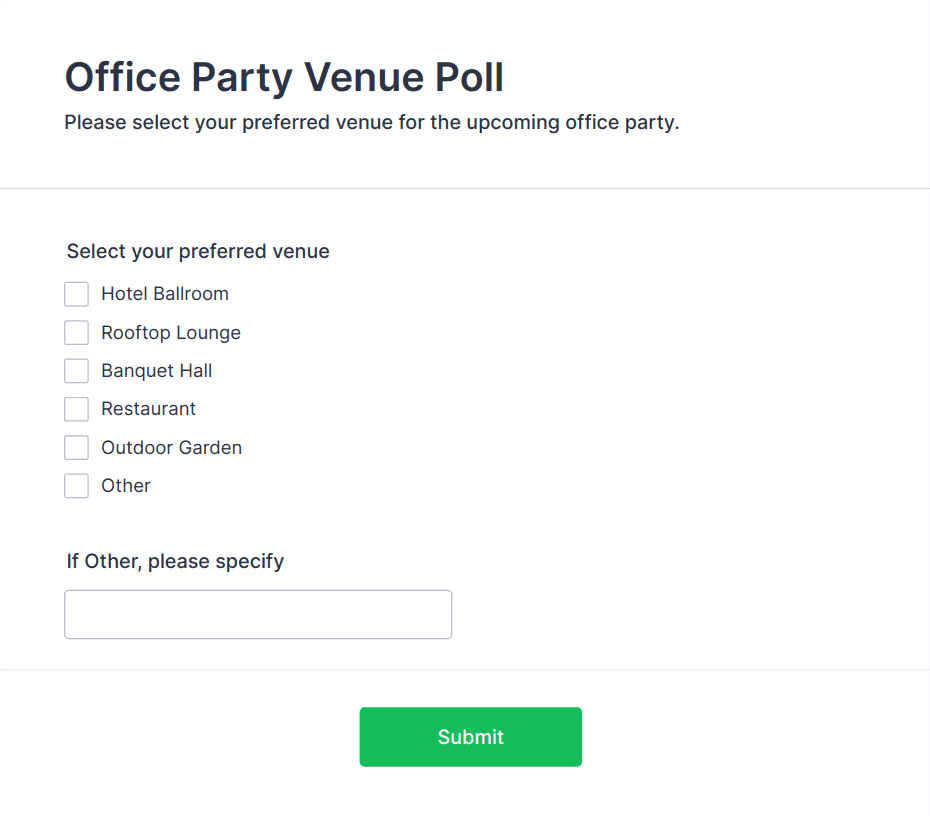
Task: Click the Submit button
Action: [470, 736]
